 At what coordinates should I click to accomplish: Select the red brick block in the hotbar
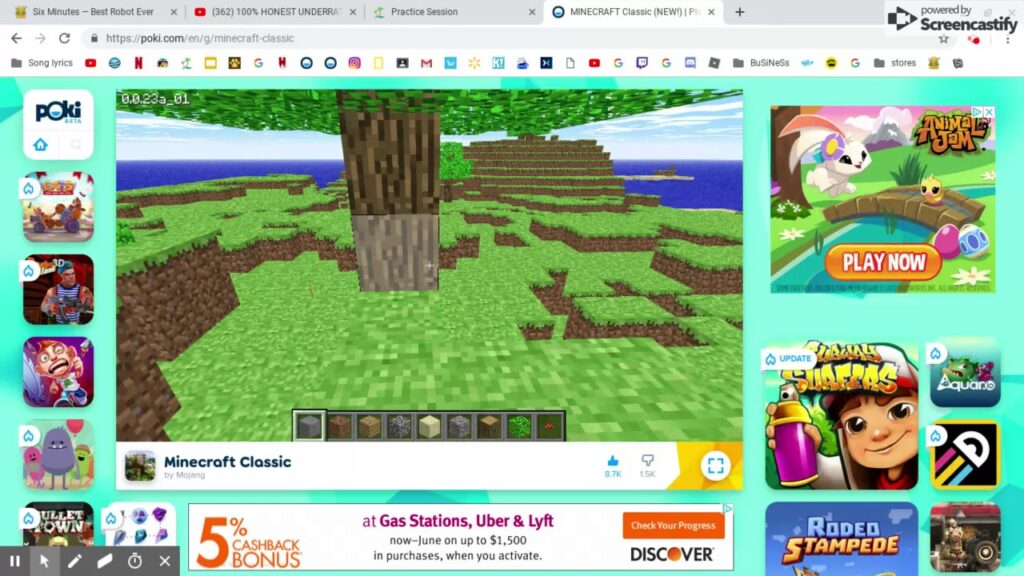(x=339, y=426)
